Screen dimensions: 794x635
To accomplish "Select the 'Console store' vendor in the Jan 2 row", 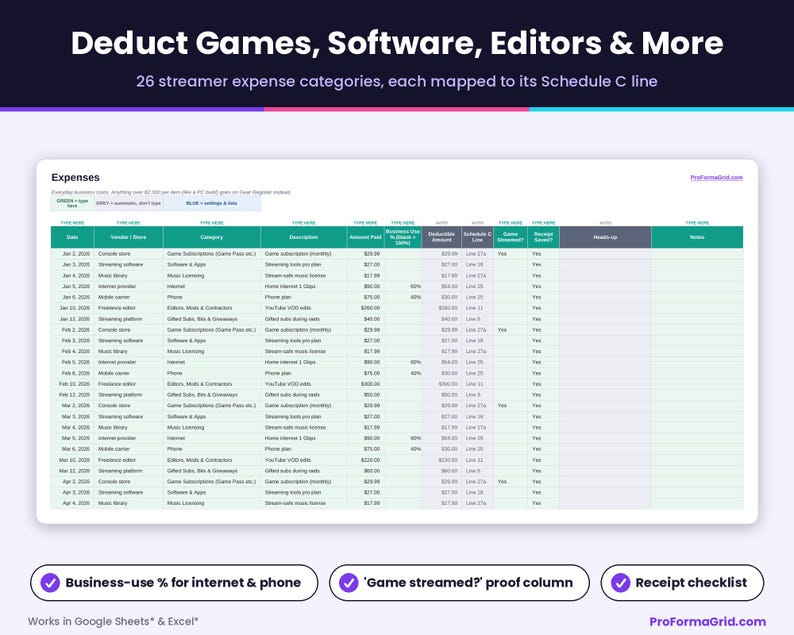I will (129, 254).
